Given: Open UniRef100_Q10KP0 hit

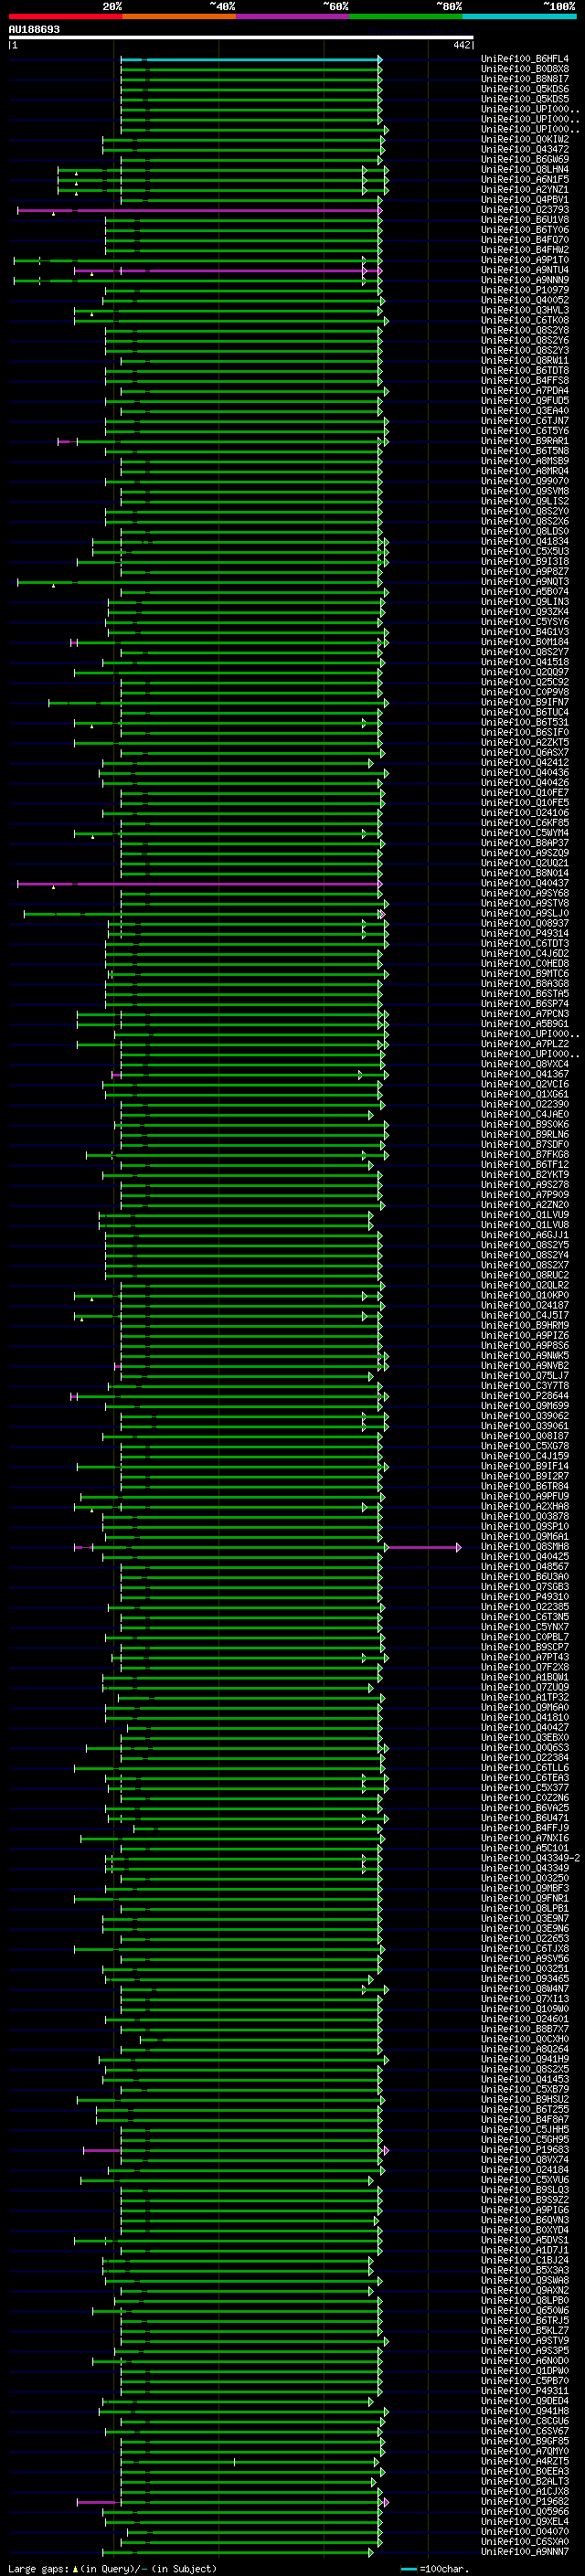Looking at the screenshot, I should click(524, 1296).
